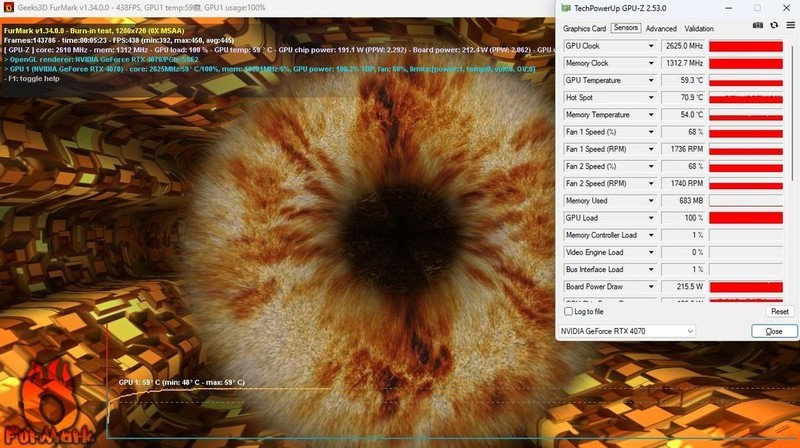Viewport: 800px width, 448px height.
Task: Go to the Validation tab
Action: [x=699, y=29]
